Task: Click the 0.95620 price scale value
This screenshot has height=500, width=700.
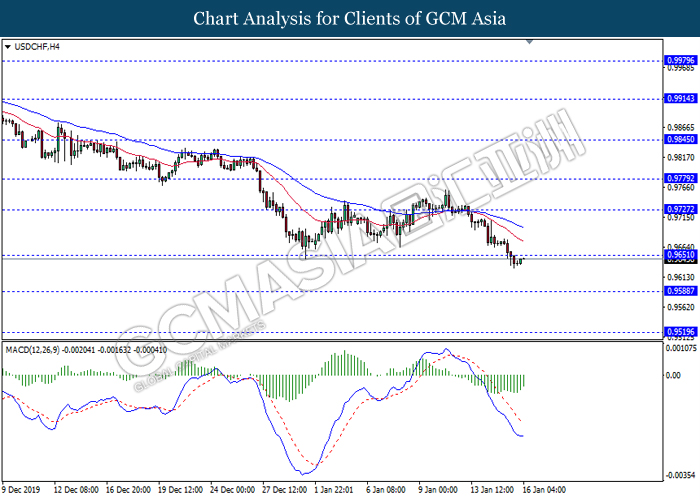Action: [x=681, y=307]
